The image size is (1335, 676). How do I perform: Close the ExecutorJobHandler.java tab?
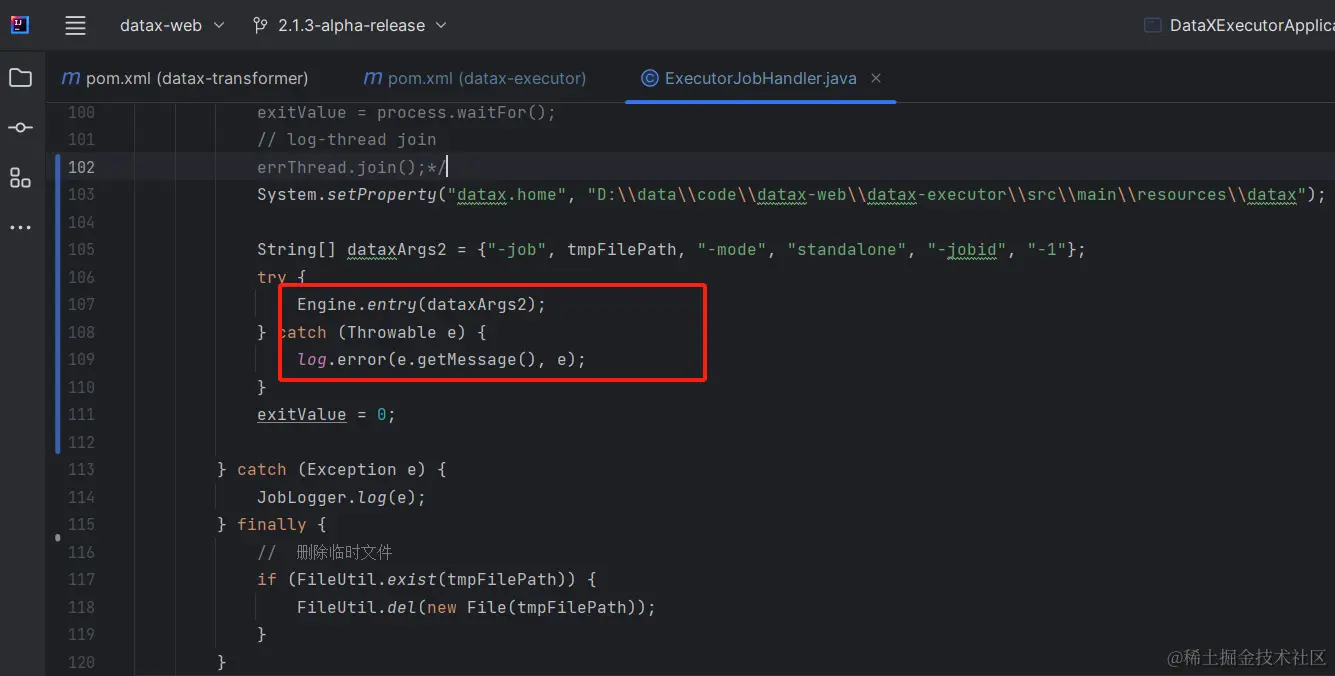[x=875, y=77]
